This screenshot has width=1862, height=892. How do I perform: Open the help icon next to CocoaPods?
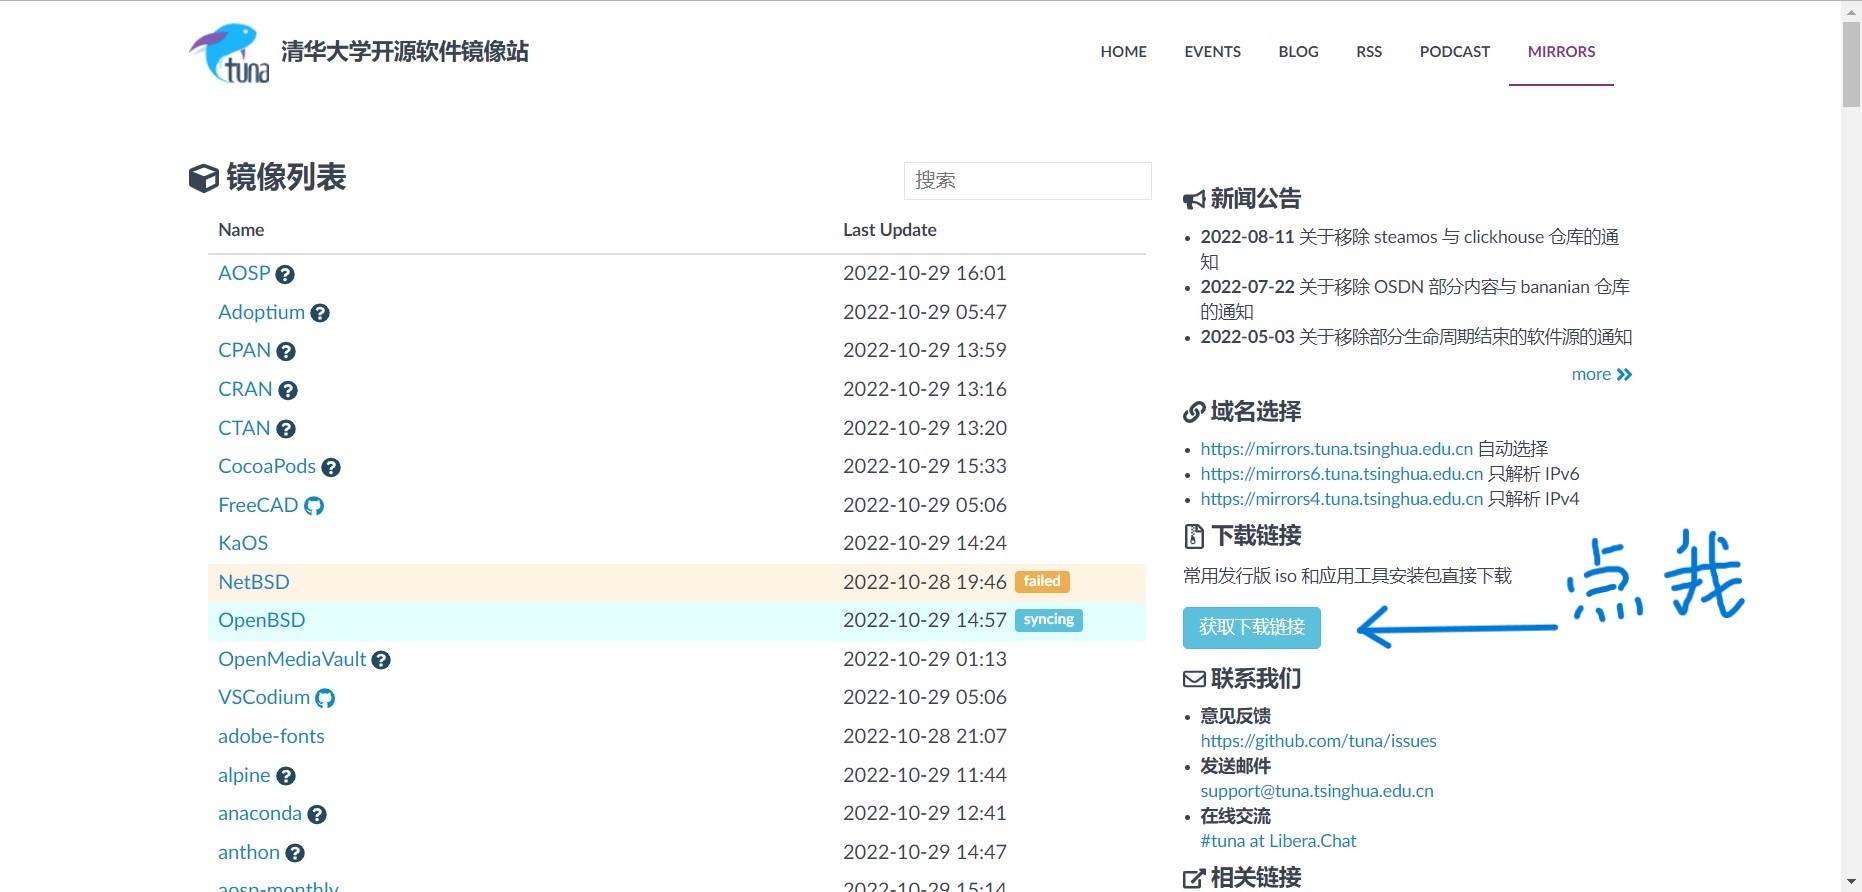[x=331, y=467]
